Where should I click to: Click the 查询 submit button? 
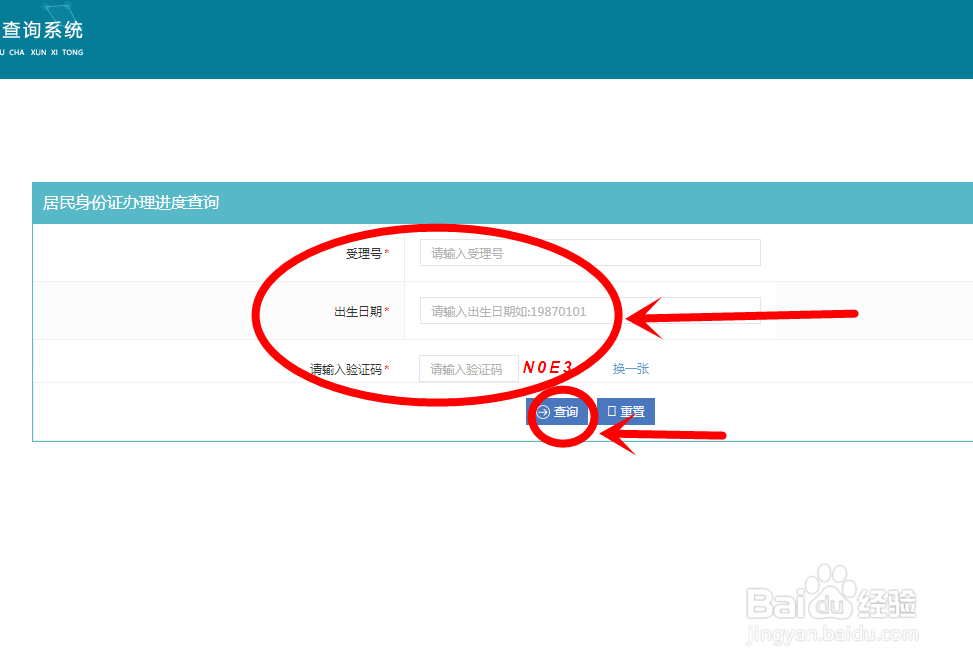click(x=557, y=412)
